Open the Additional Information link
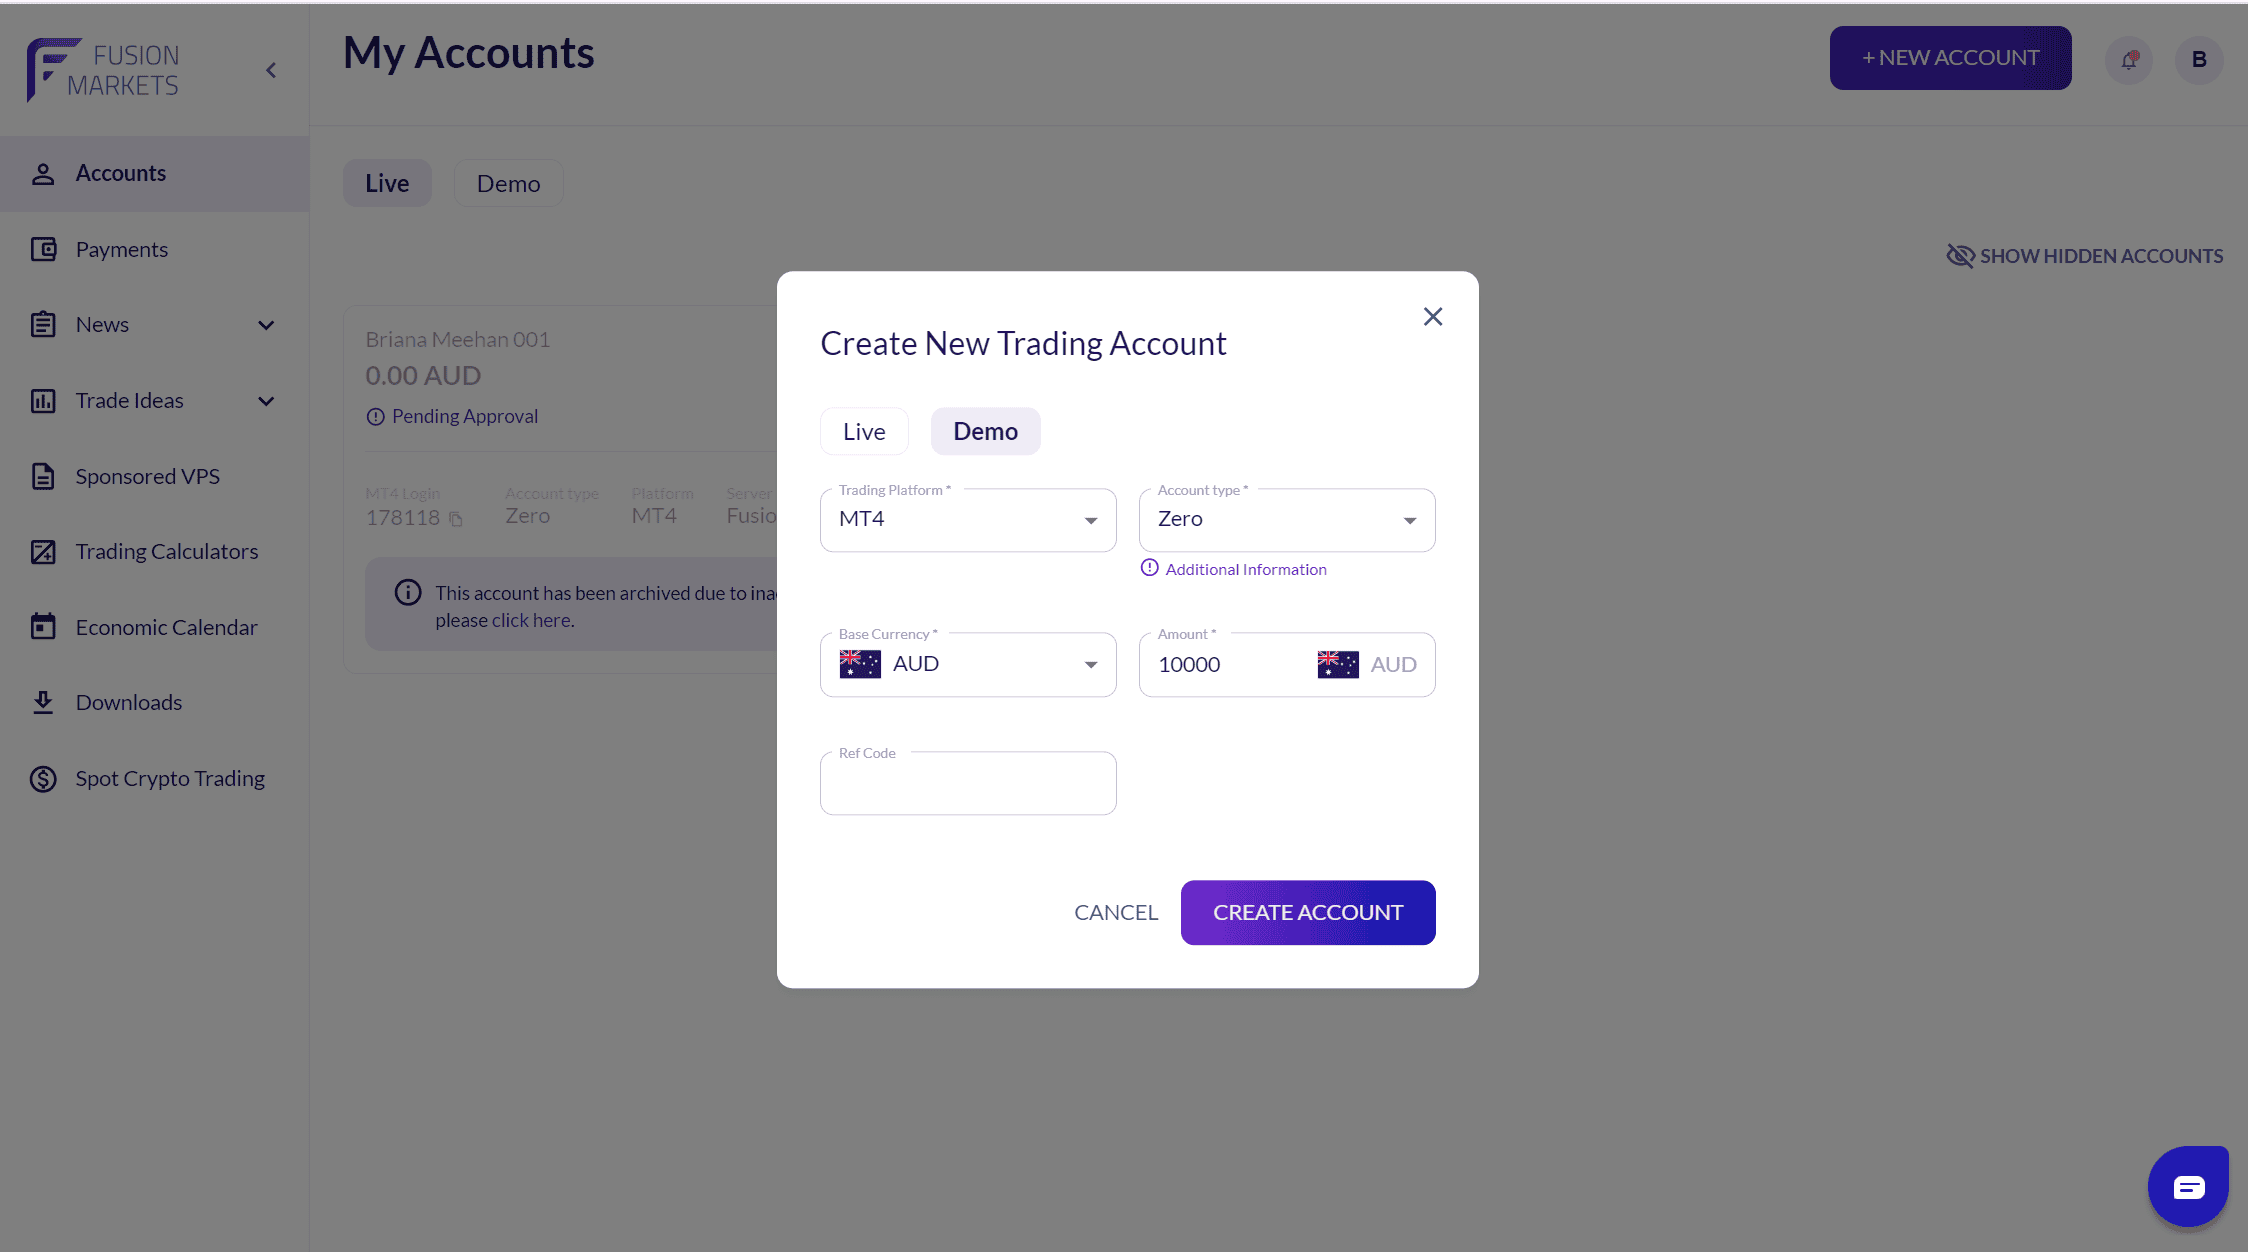The height and width of the screenshot is (1252, 2248). (1245, 569)
